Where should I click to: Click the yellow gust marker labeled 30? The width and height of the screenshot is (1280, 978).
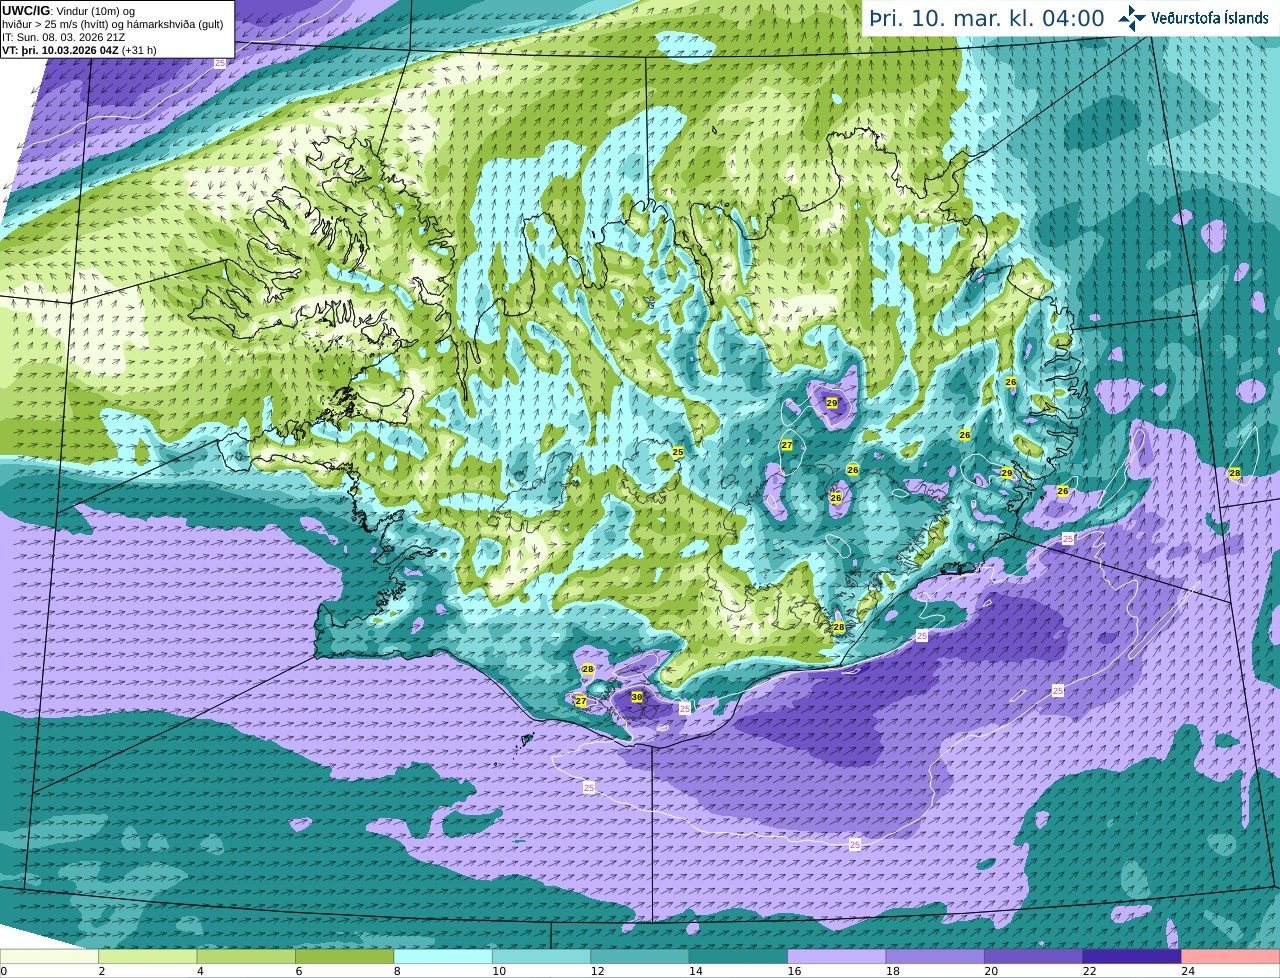coord(637,696)
